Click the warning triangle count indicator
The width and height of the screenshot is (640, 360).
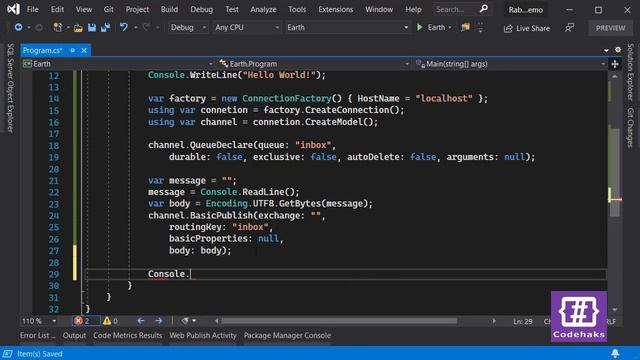pos(110,321)
